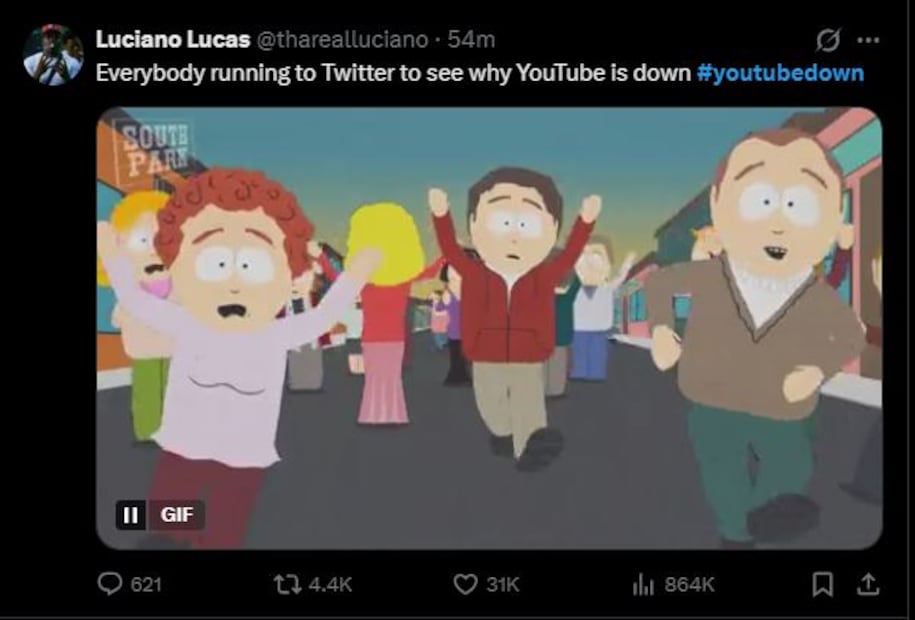Click the South Park logo watermark

point(152,148)
